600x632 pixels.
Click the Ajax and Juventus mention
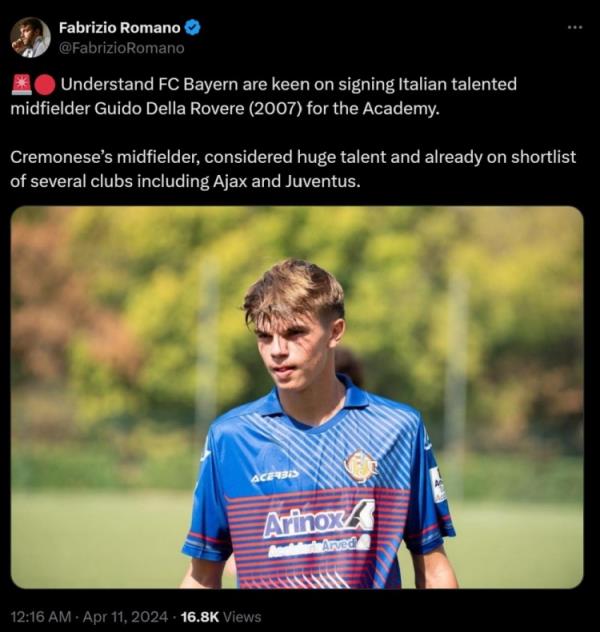[x=260, y=181]
